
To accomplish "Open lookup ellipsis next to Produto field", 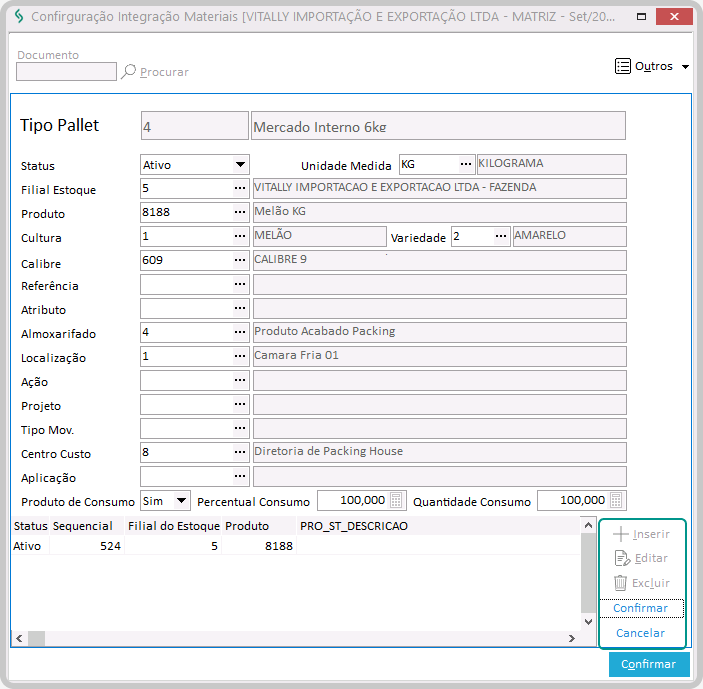I will (x=240, y=212).
